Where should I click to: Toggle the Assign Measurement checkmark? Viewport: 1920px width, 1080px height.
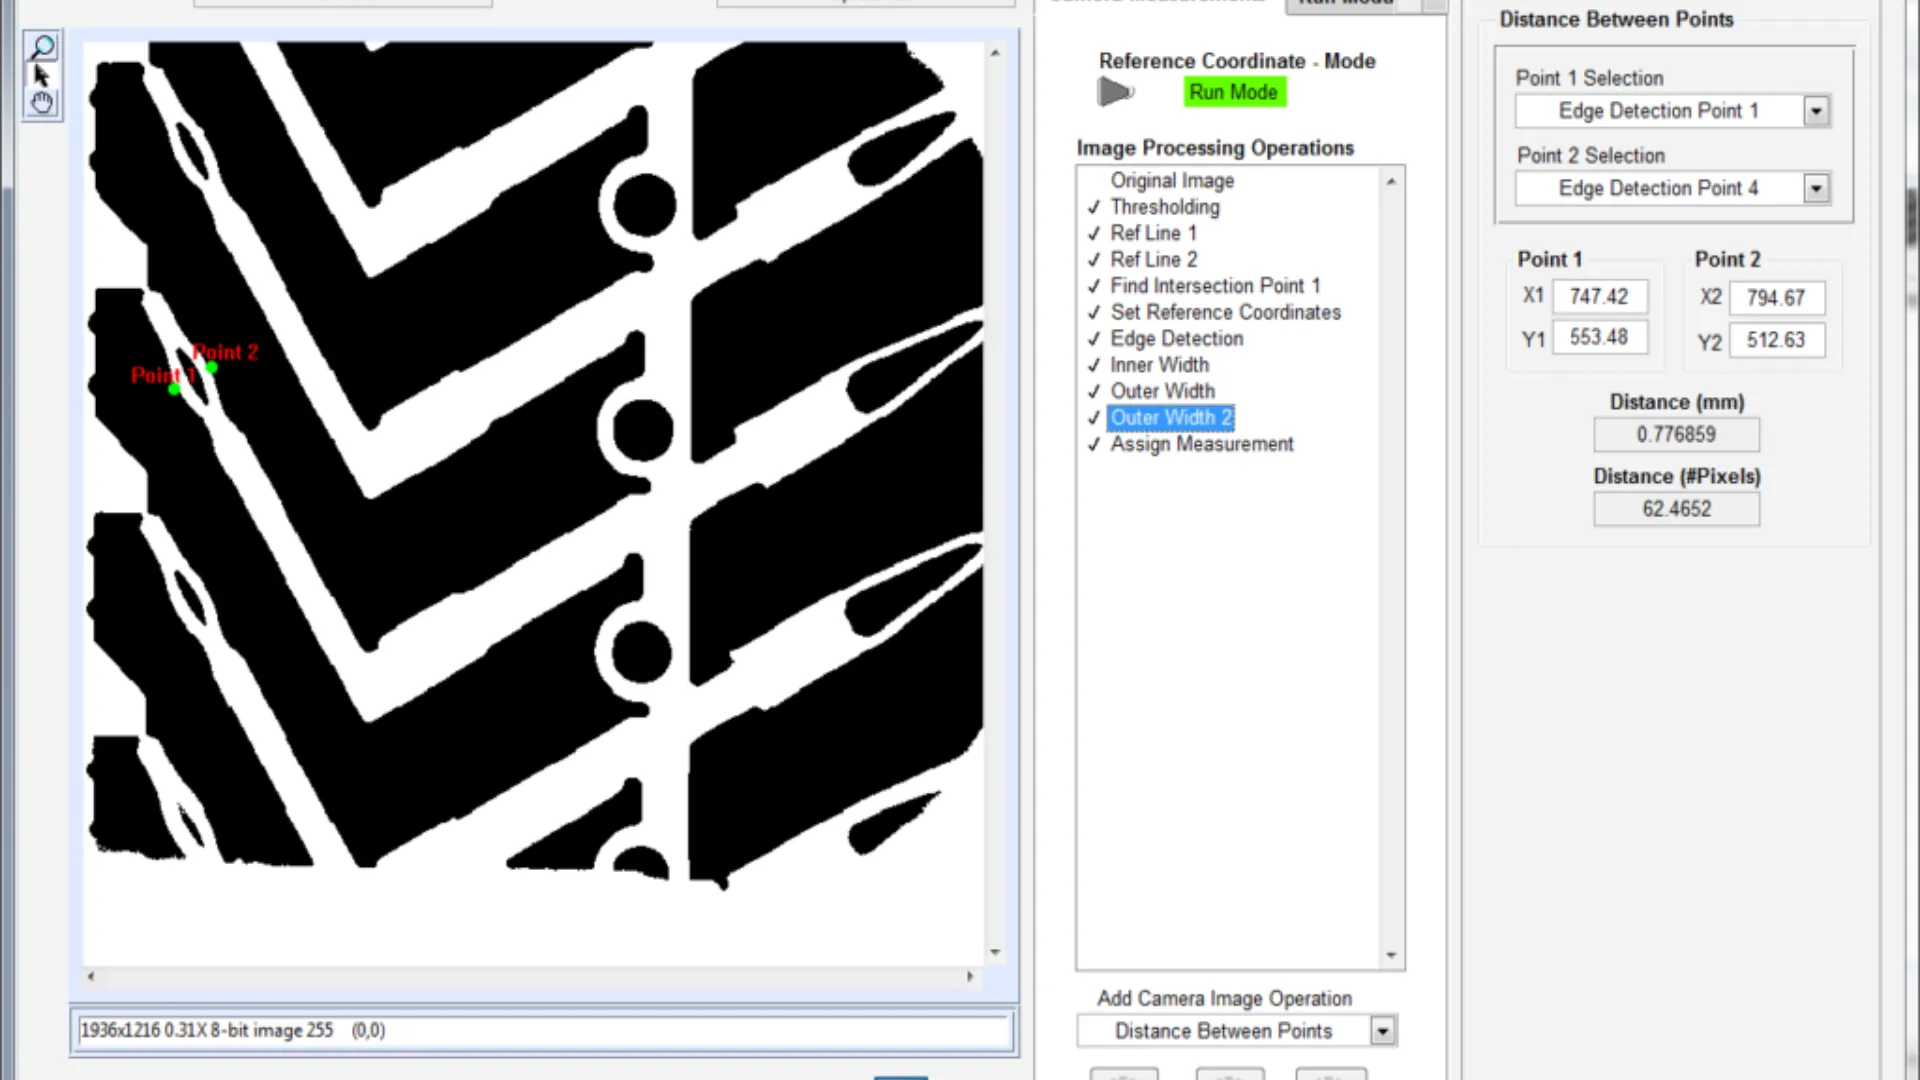tap(1094, 445)
